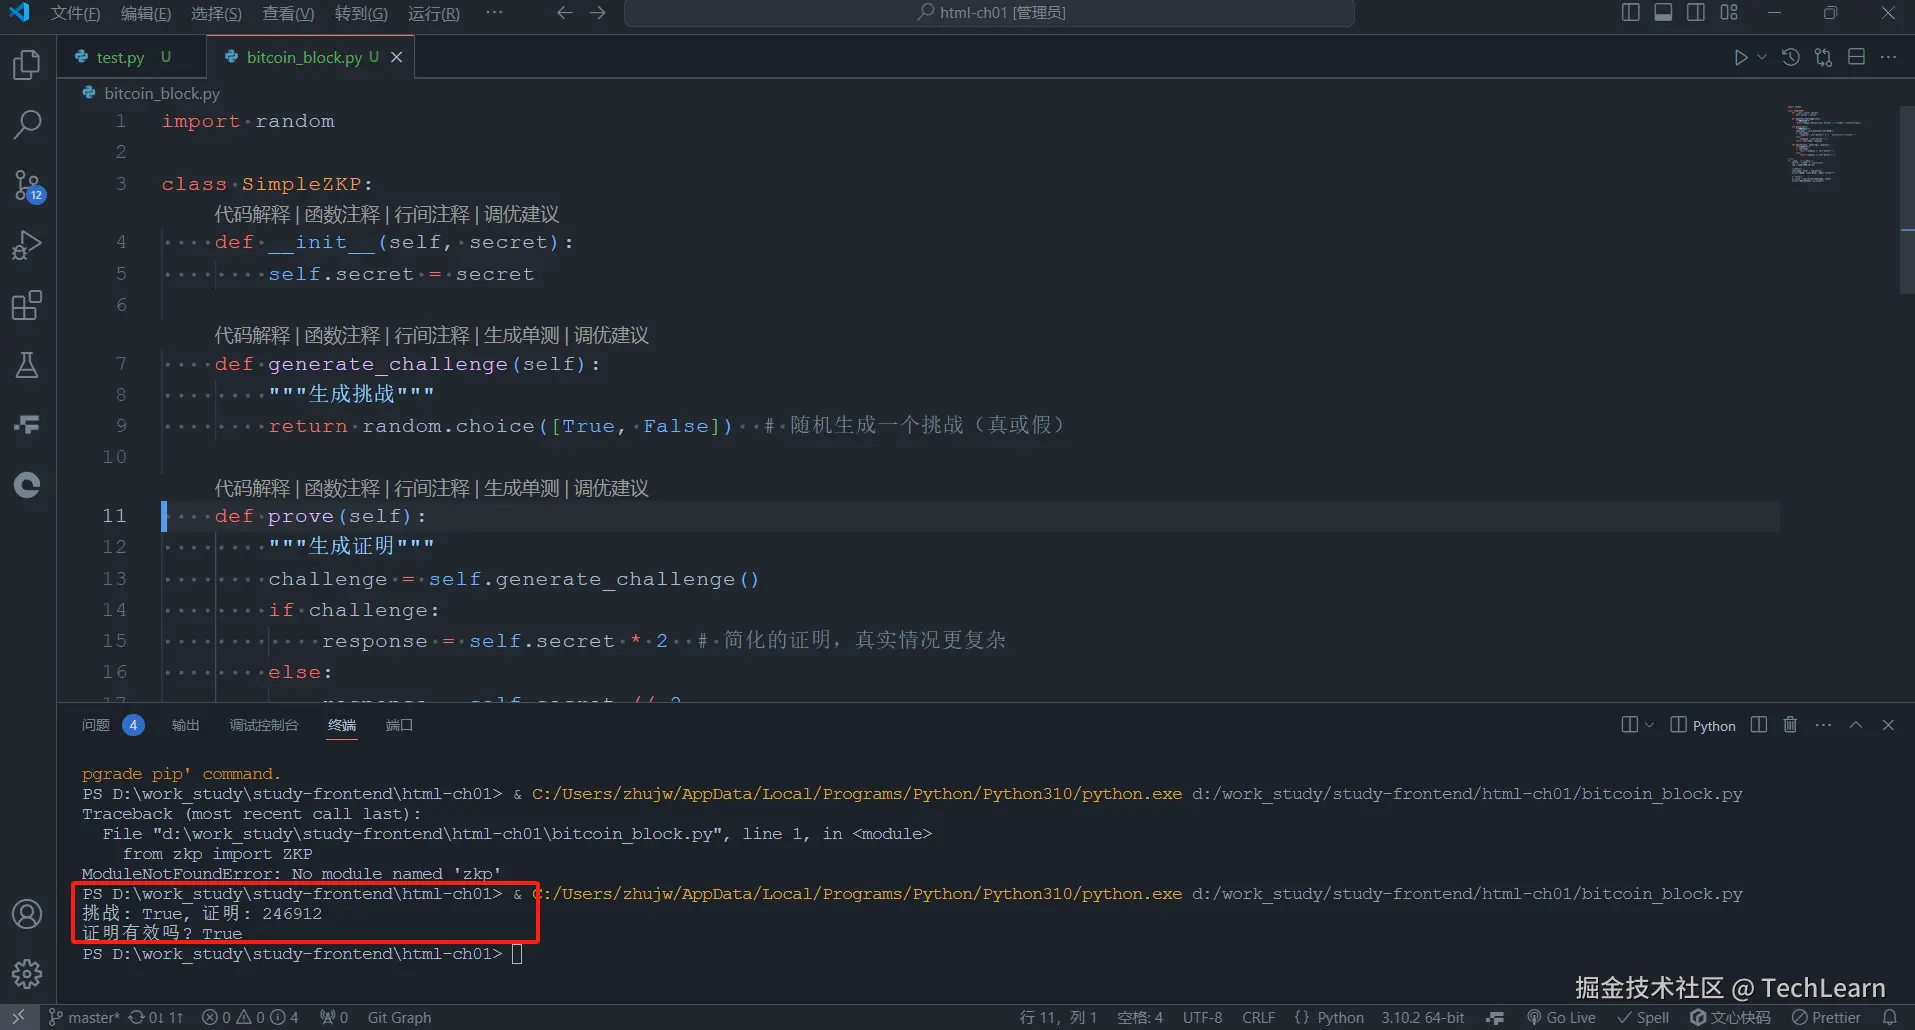This screenshot has height=1030, width=1915.
Task: Go to line via 行 11, 列 1
Action: 1058,1017
